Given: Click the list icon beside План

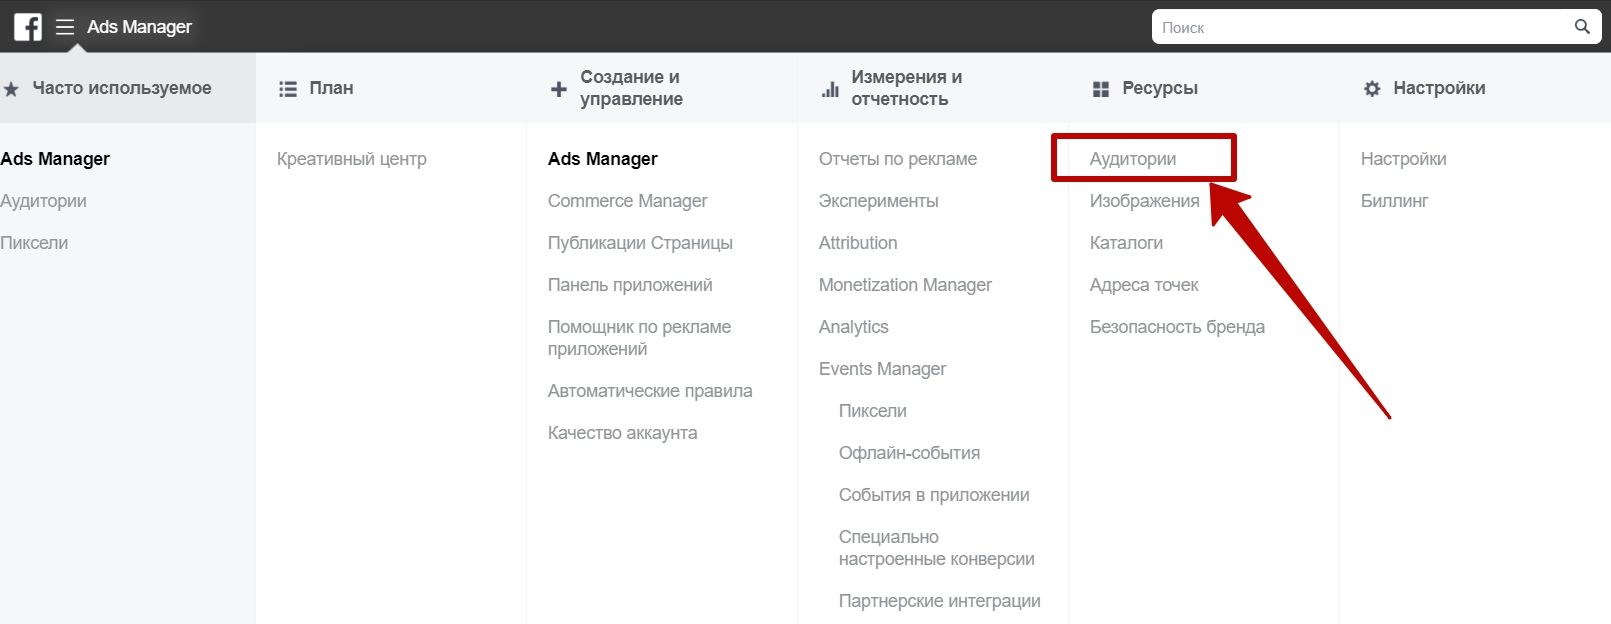Looking at the screenshot, I should click(288, 89).
